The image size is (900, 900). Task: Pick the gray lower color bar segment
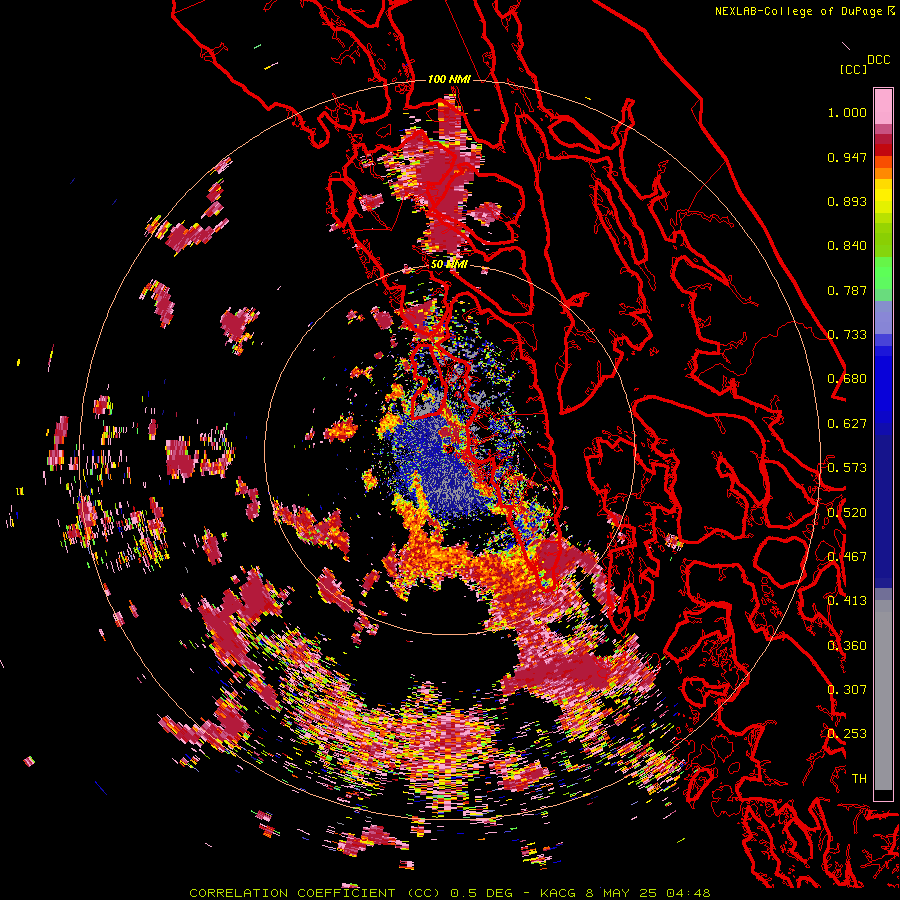pyautogui.click(x=883, y=695)
